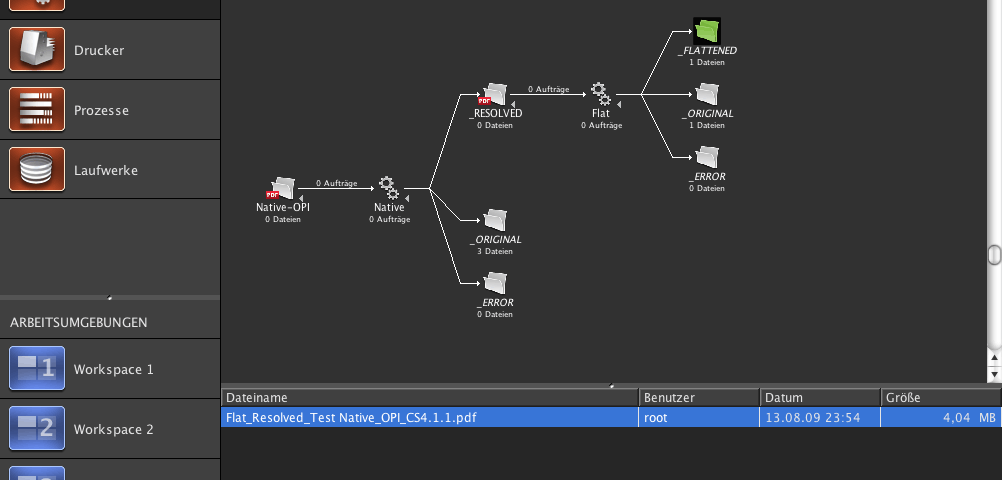Select the Flat process gears icon
Screen dimensions: 1002x480
600,95
